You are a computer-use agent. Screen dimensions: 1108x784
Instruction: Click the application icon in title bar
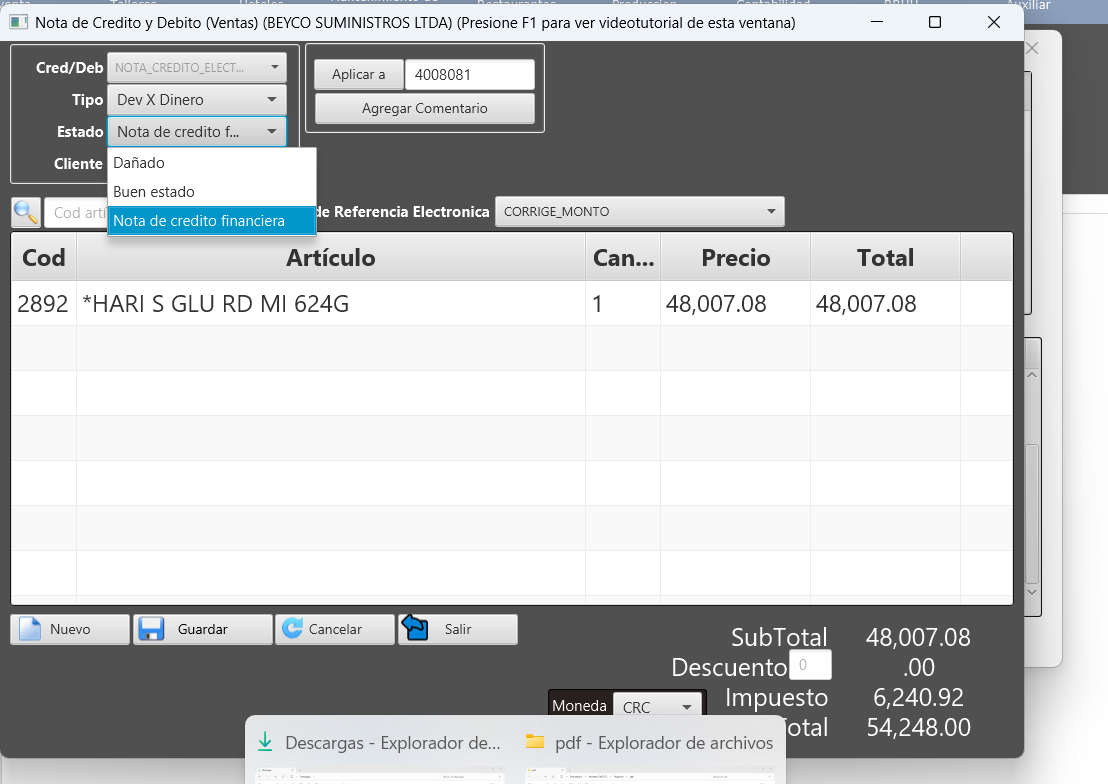tap(18, 22)
